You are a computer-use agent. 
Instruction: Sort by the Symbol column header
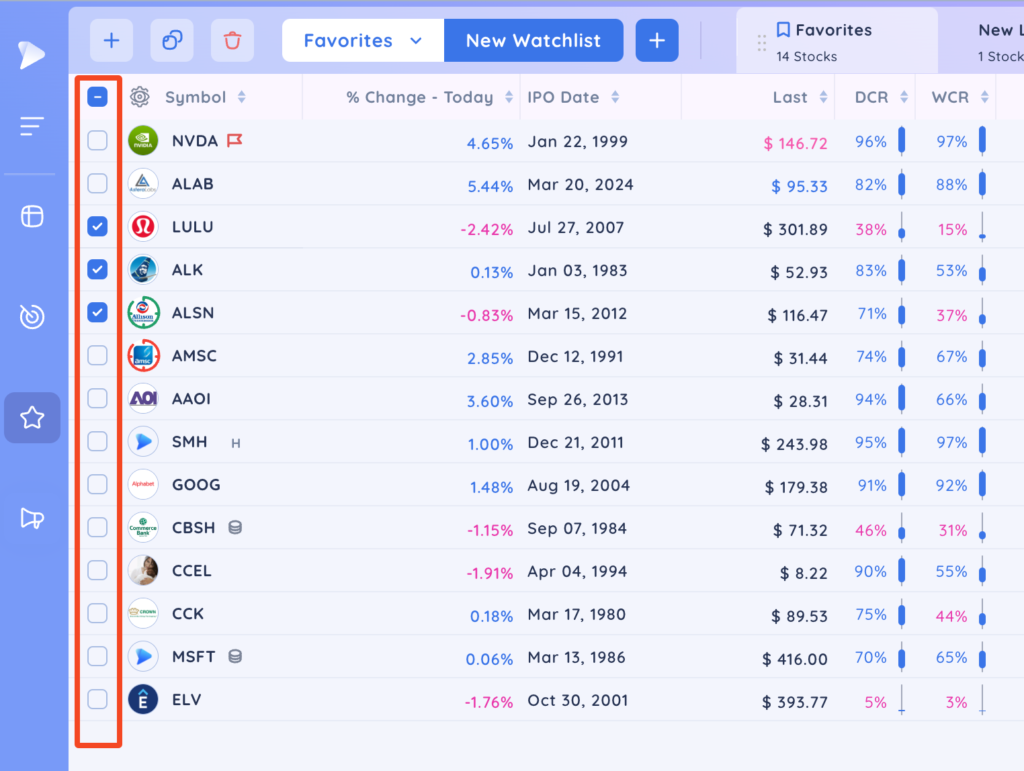click(195, 97)
